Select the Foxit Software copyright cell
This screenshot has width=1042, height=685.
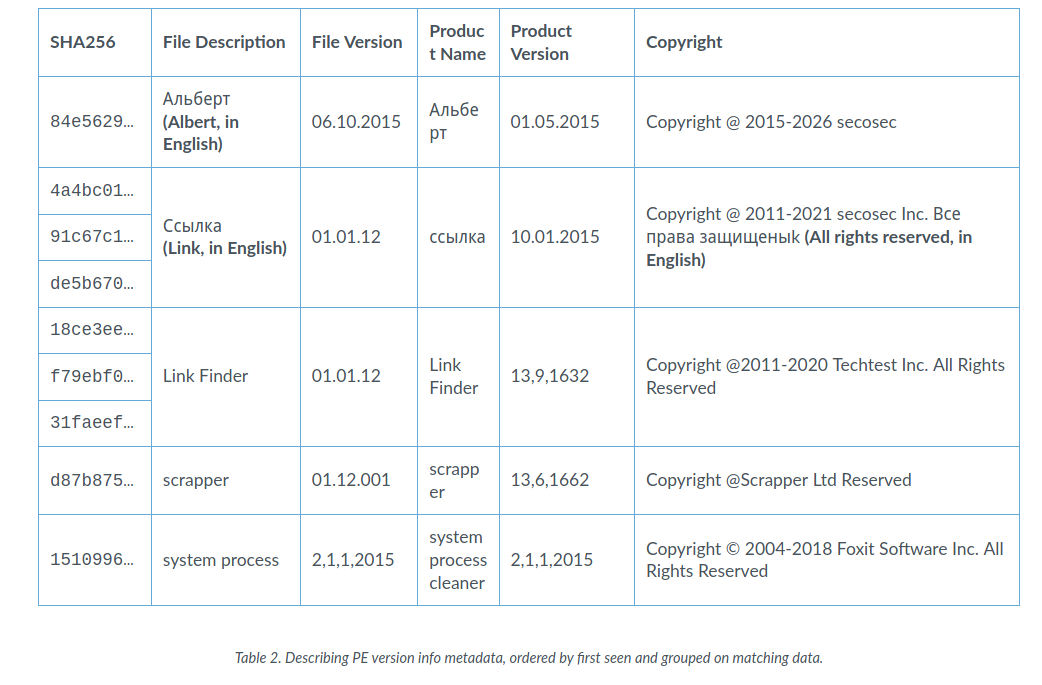point(825,559)
